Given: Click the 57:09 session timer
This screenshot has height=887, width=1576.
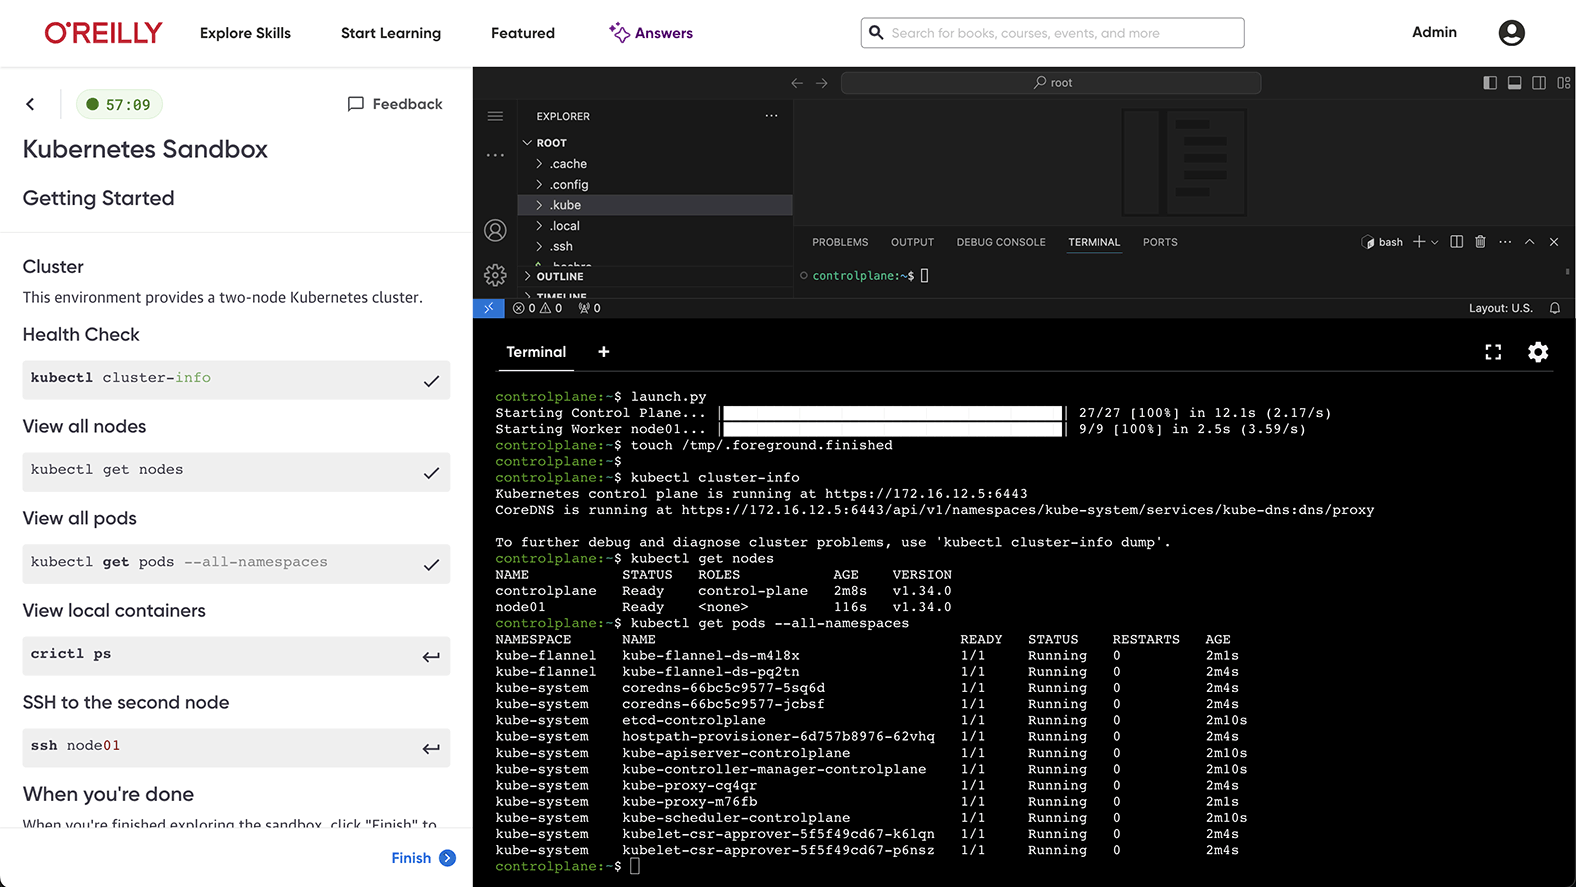Looking at the screenshot, I should tap(119, 104).
